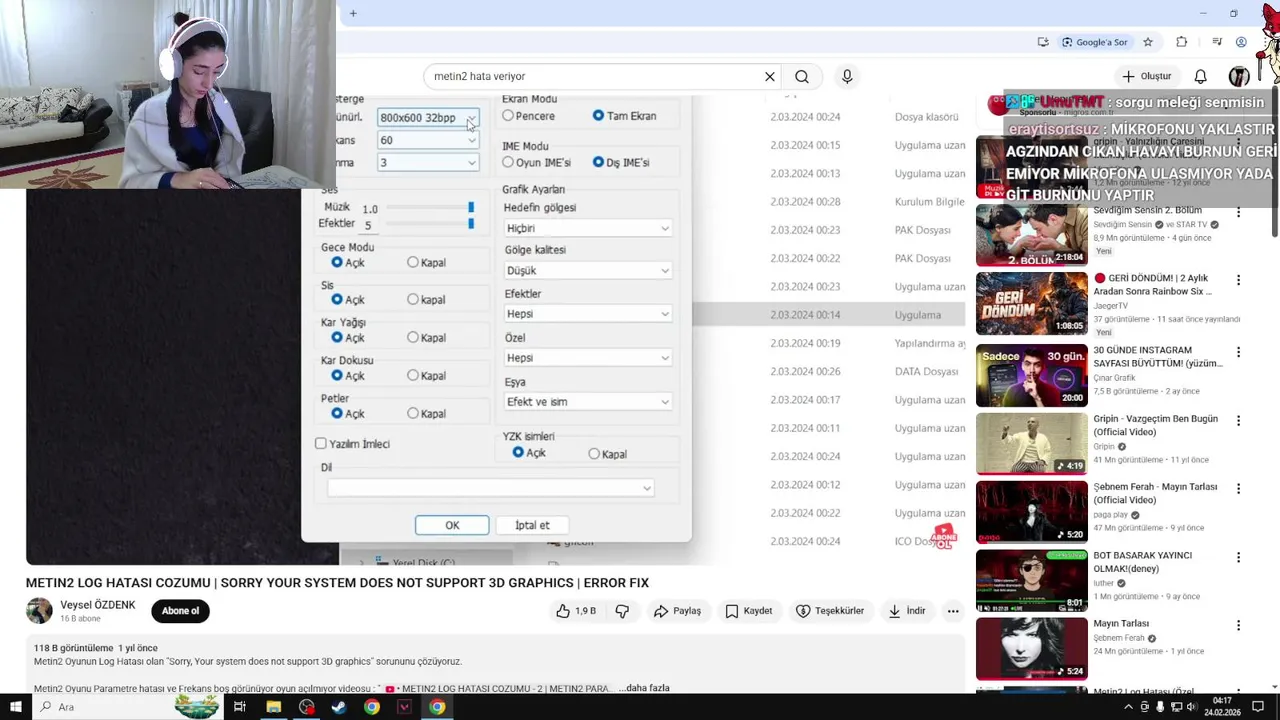Image resolution: width=1280 pixels, height=720 pixels.
Task: Like the video (1,9 B)
Action: click(576, 611)
